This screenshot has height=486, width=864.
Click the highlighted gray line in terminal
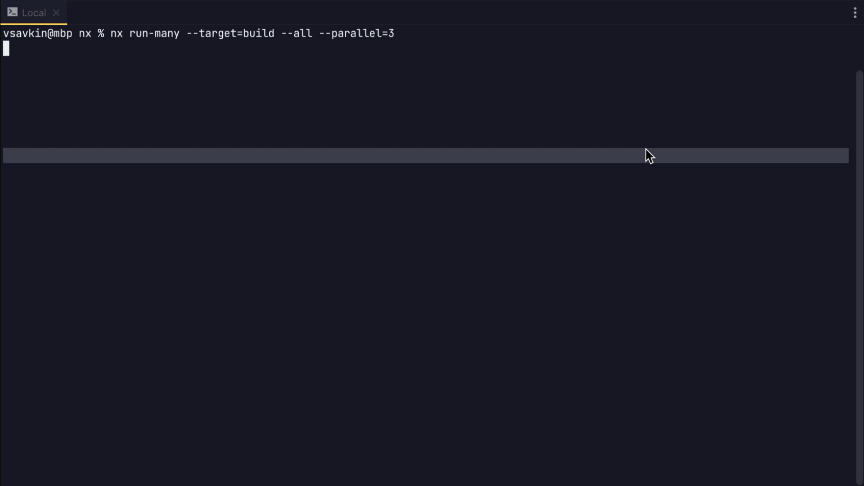tap(400, 156)
